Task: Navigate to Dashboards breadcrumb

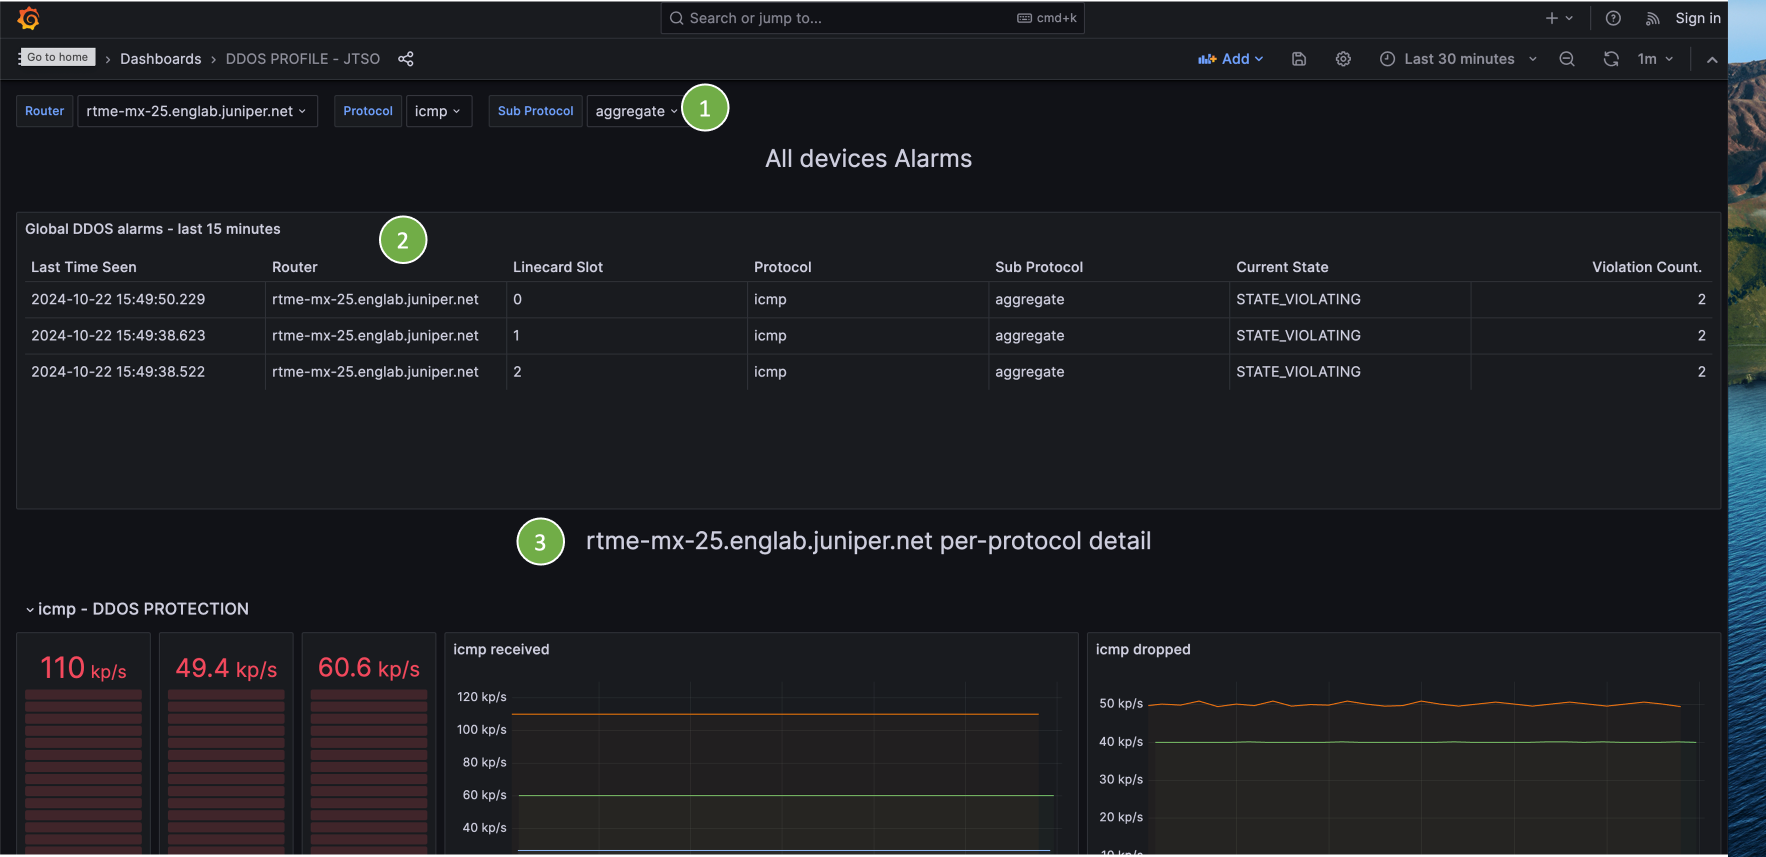Action: (160, 59)
